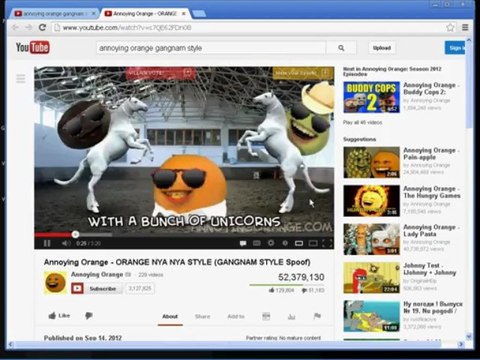Click the video title text under the player
480x360 pixels.
click(x=177, y=262)
